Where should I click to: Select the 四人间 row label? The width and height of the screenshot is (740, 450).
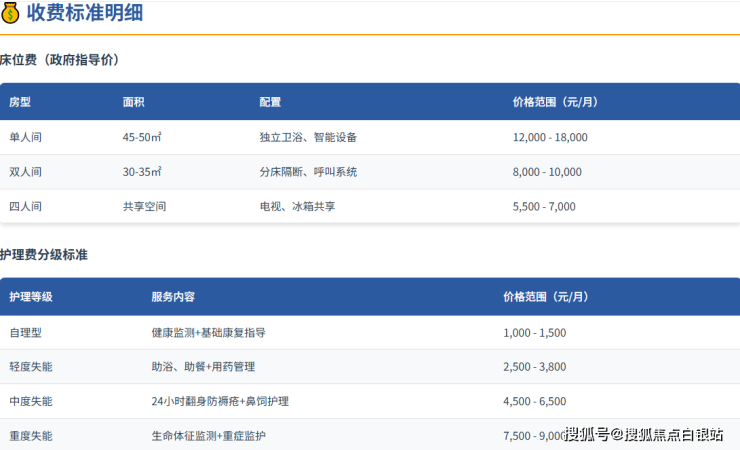26,207
